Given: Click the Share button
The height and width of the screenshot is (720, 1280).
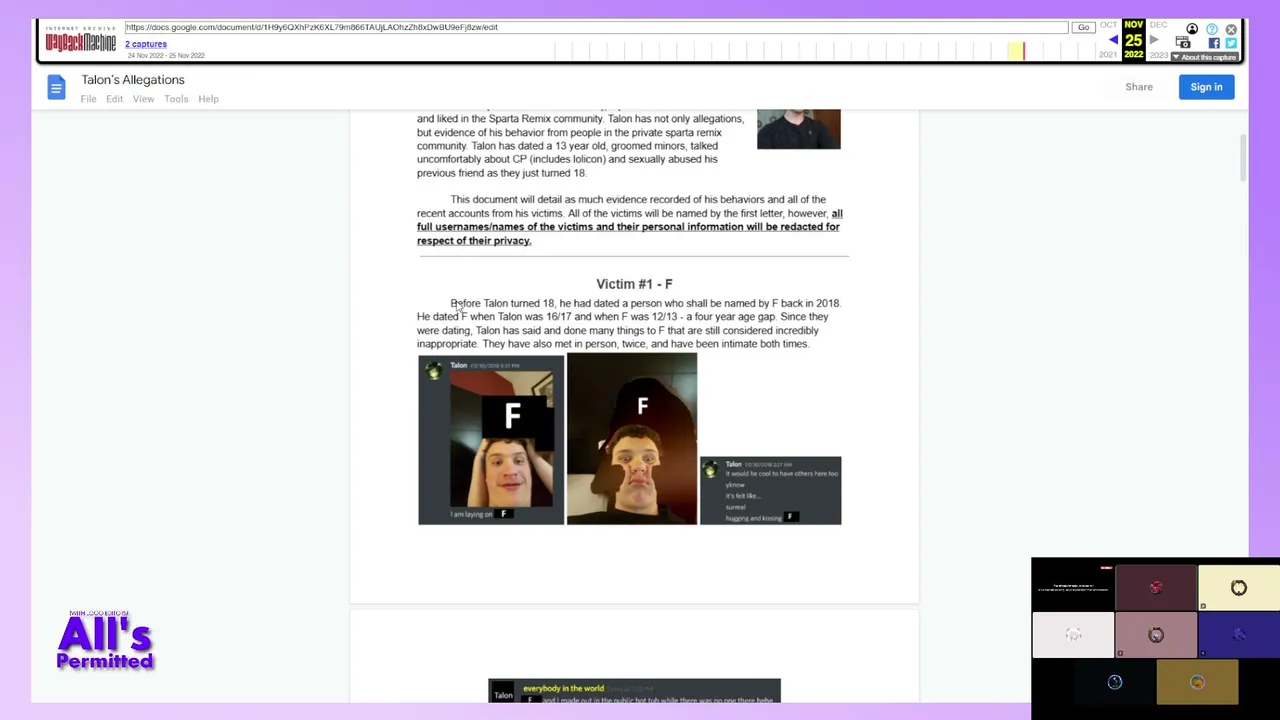Looking at the screenshot, I should pos(1139,87).
